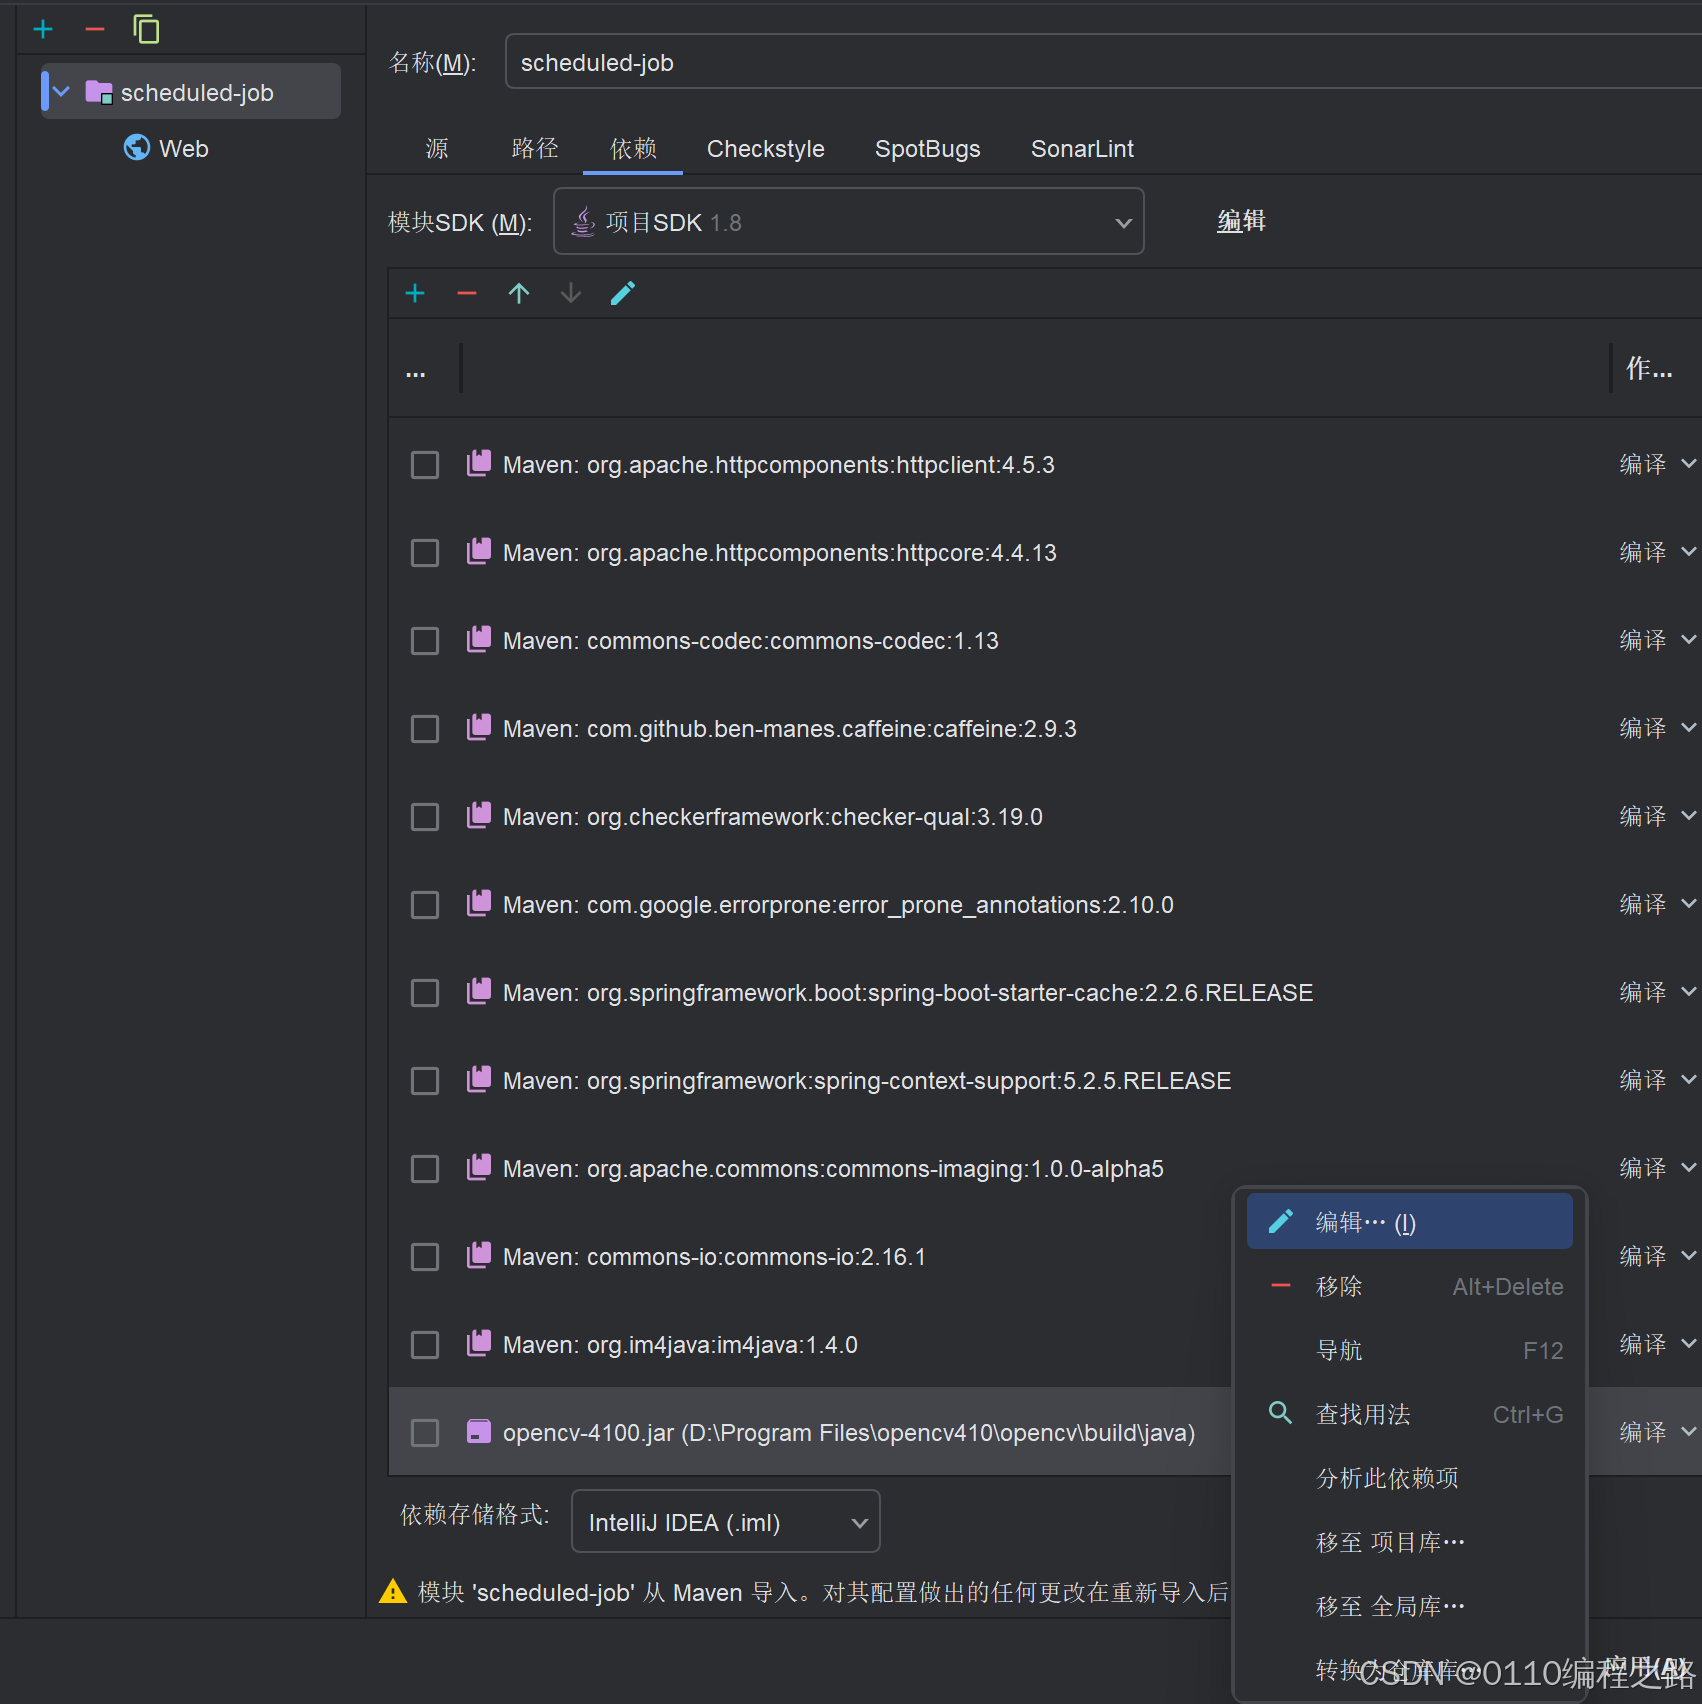Move dependency down with the down arrow icon
Viewport: 1702px width, 1704px height.
(x=570, y=292)
